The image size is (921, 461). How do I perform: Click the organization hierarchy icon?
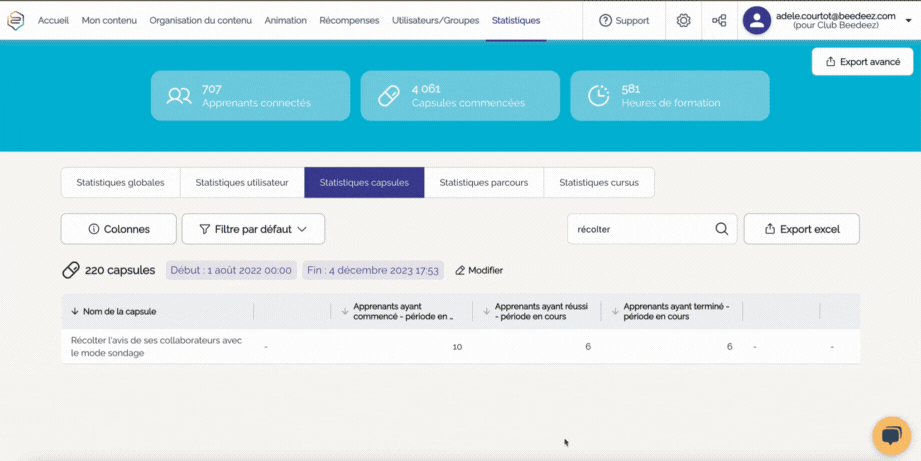coord(719,20)
